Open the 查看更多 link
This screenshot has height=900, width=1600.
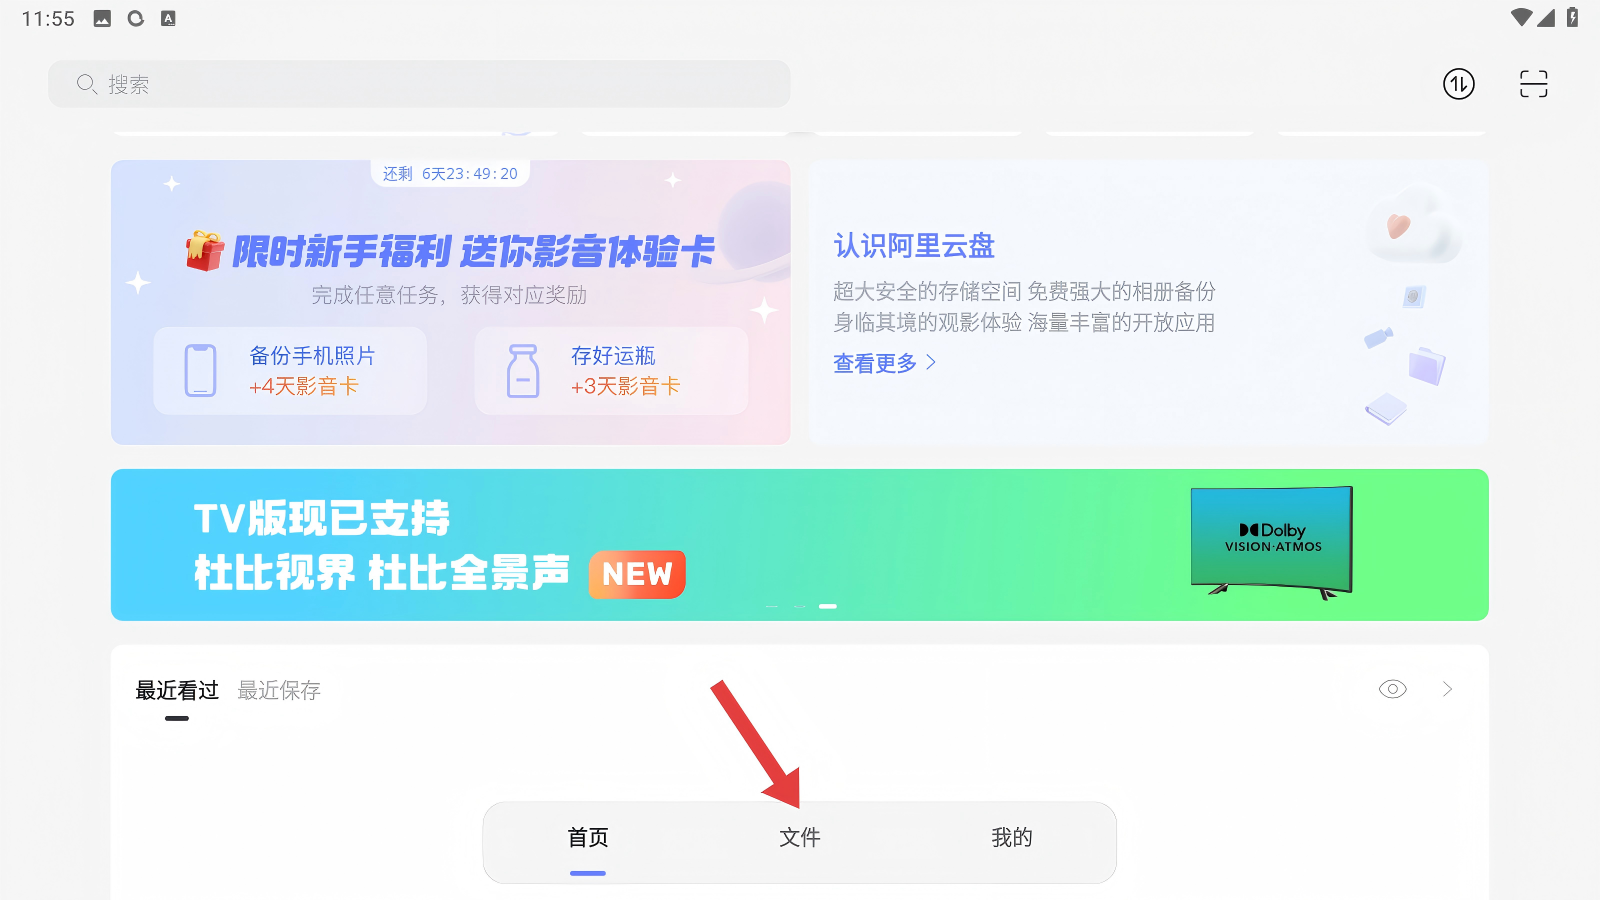tap(875, 363)
